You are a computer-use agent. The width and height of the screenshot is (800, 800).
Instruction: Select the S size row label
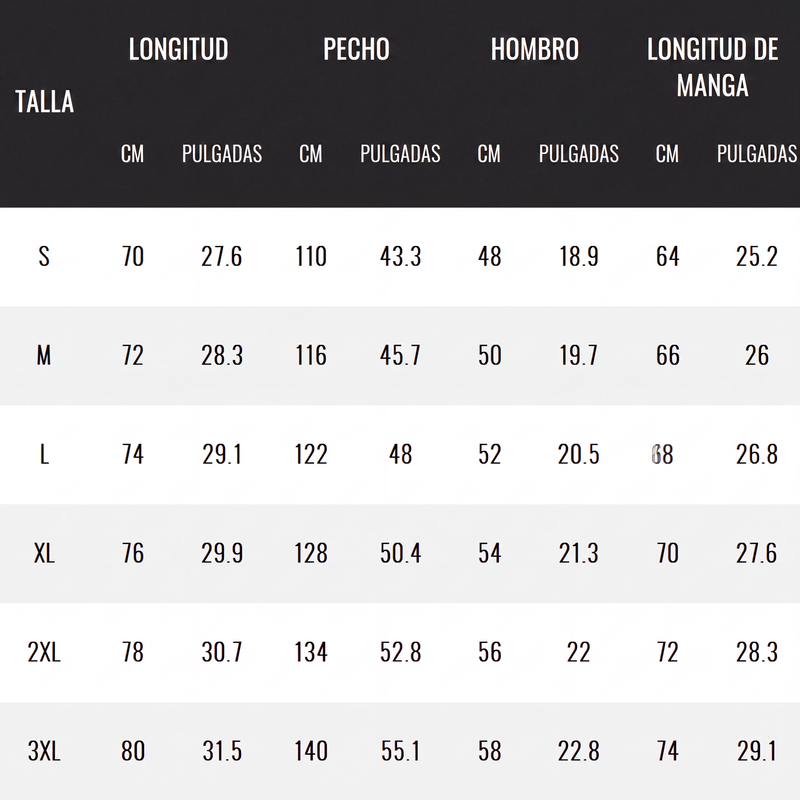click(44, 256)
